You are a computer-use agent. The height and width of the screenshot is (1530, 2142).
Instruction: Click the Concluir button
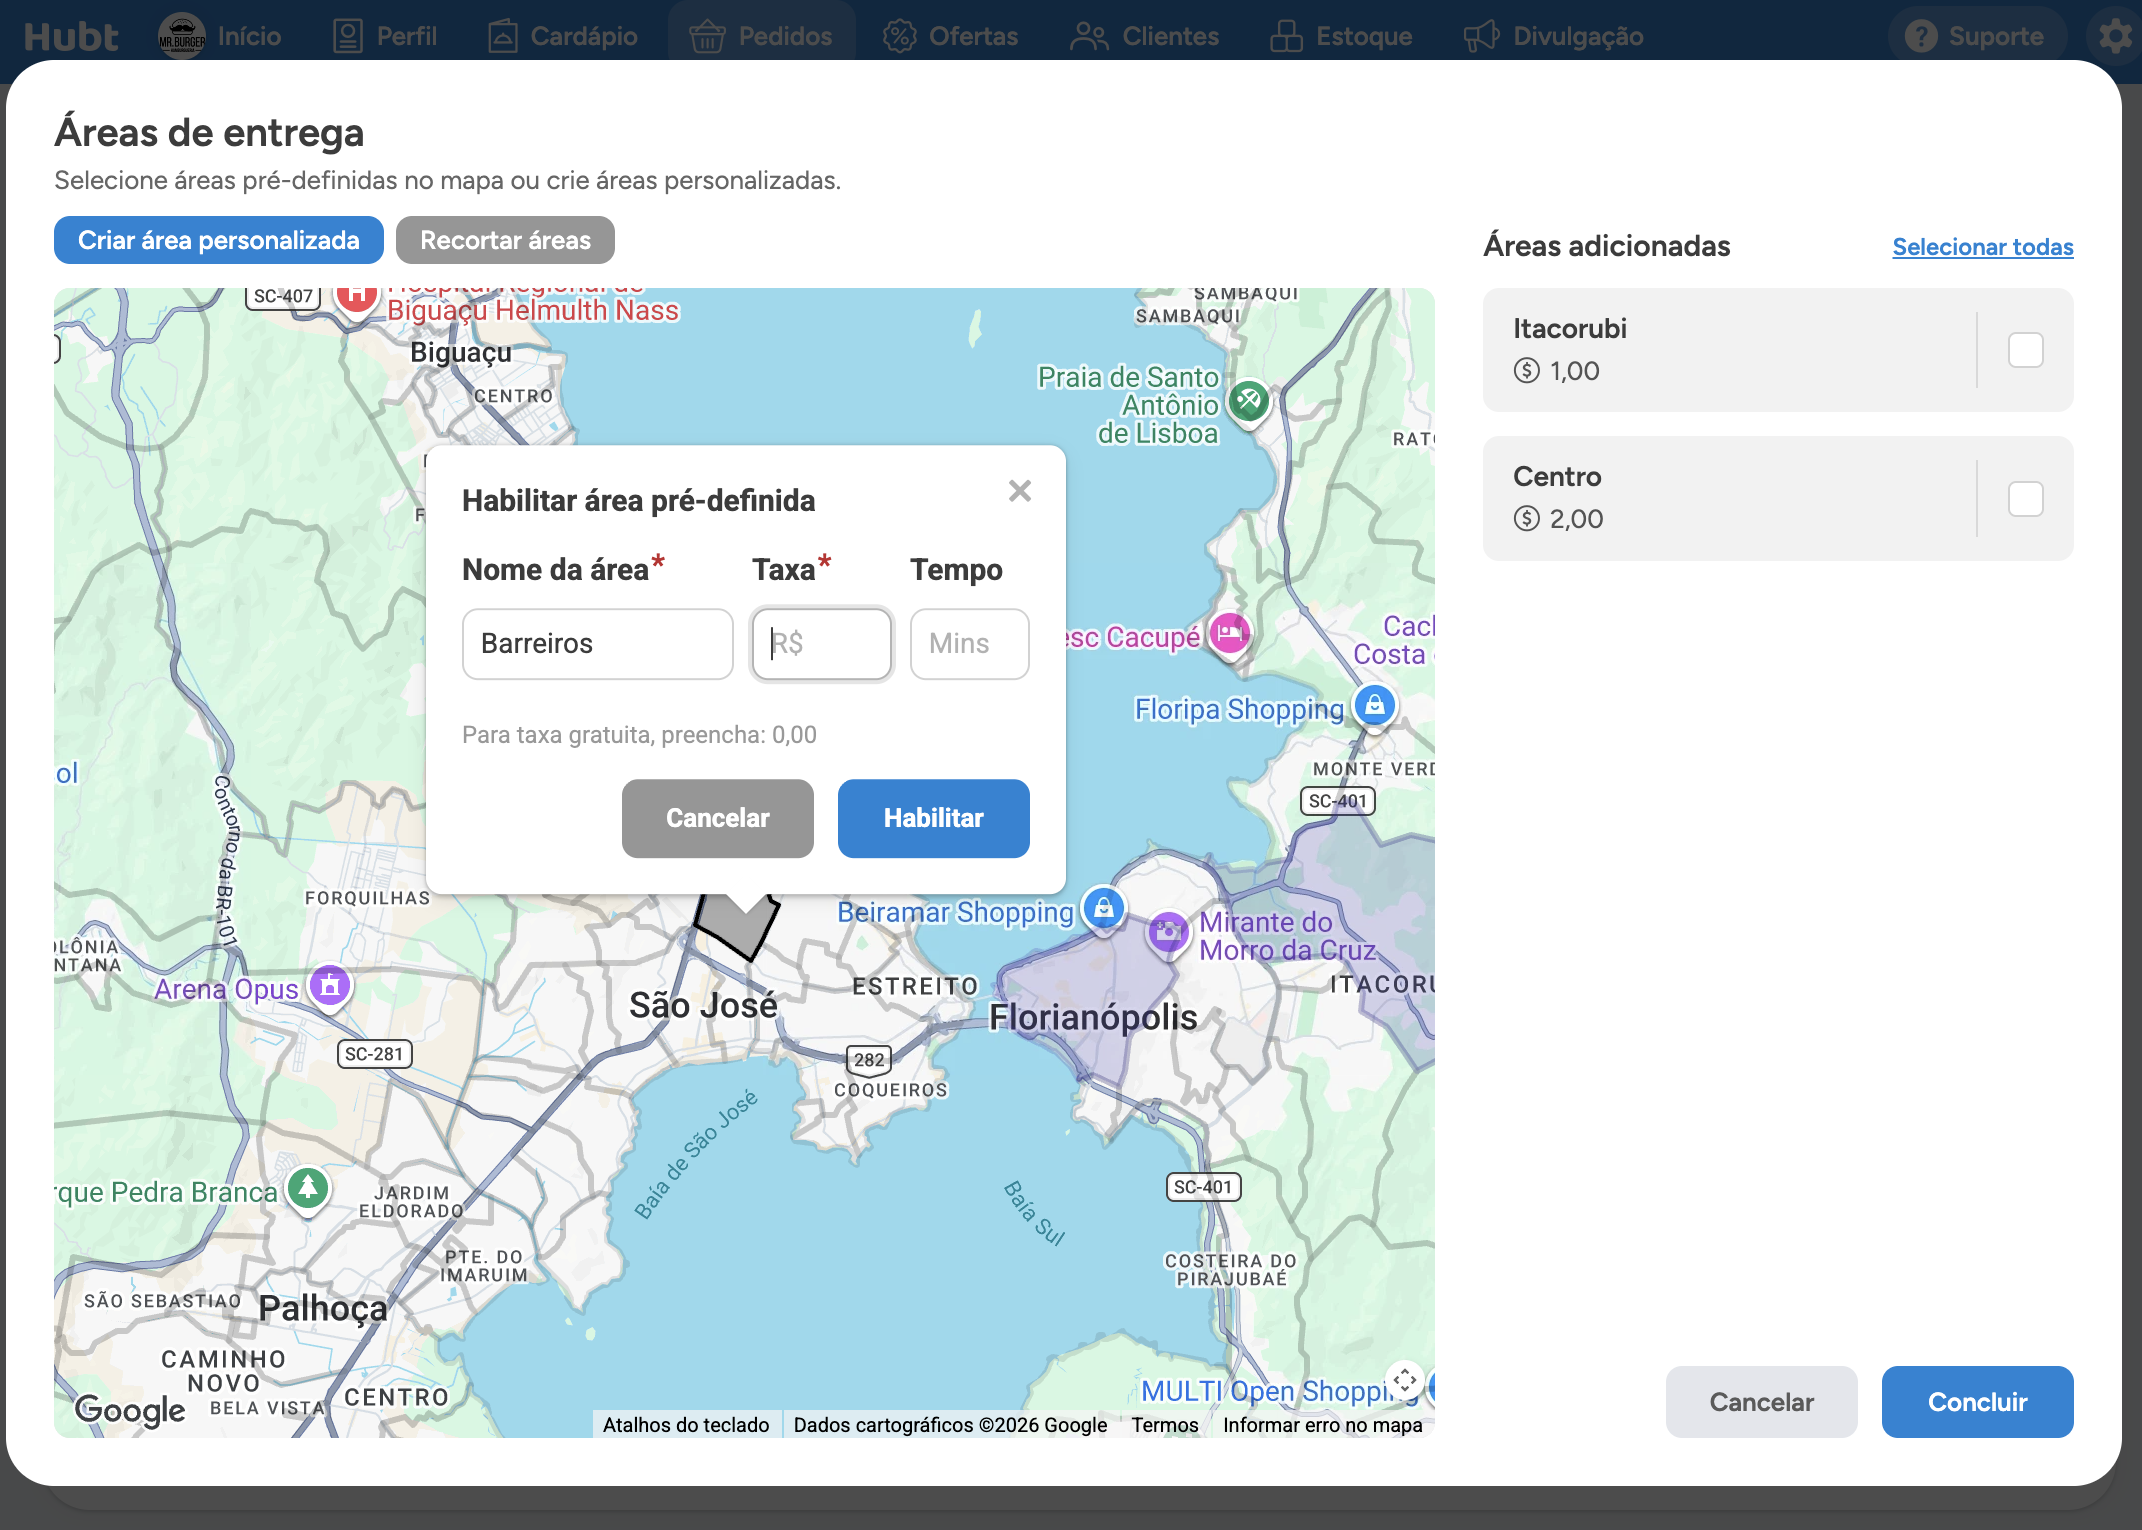tap(1977, 1402)
